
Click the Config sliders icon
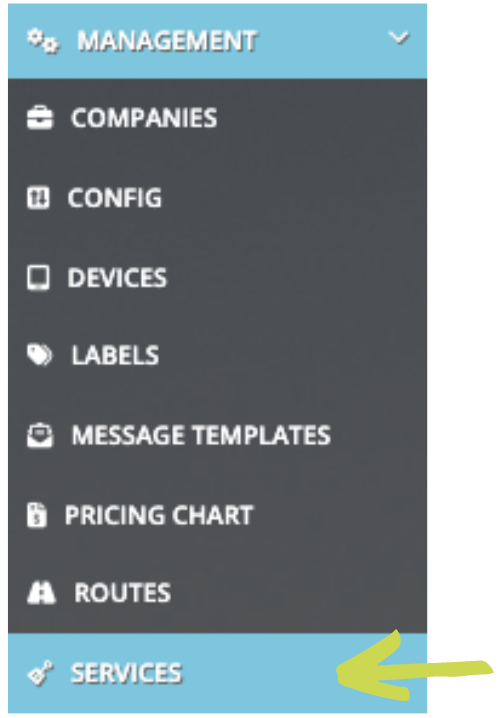(x=38, y=198)
